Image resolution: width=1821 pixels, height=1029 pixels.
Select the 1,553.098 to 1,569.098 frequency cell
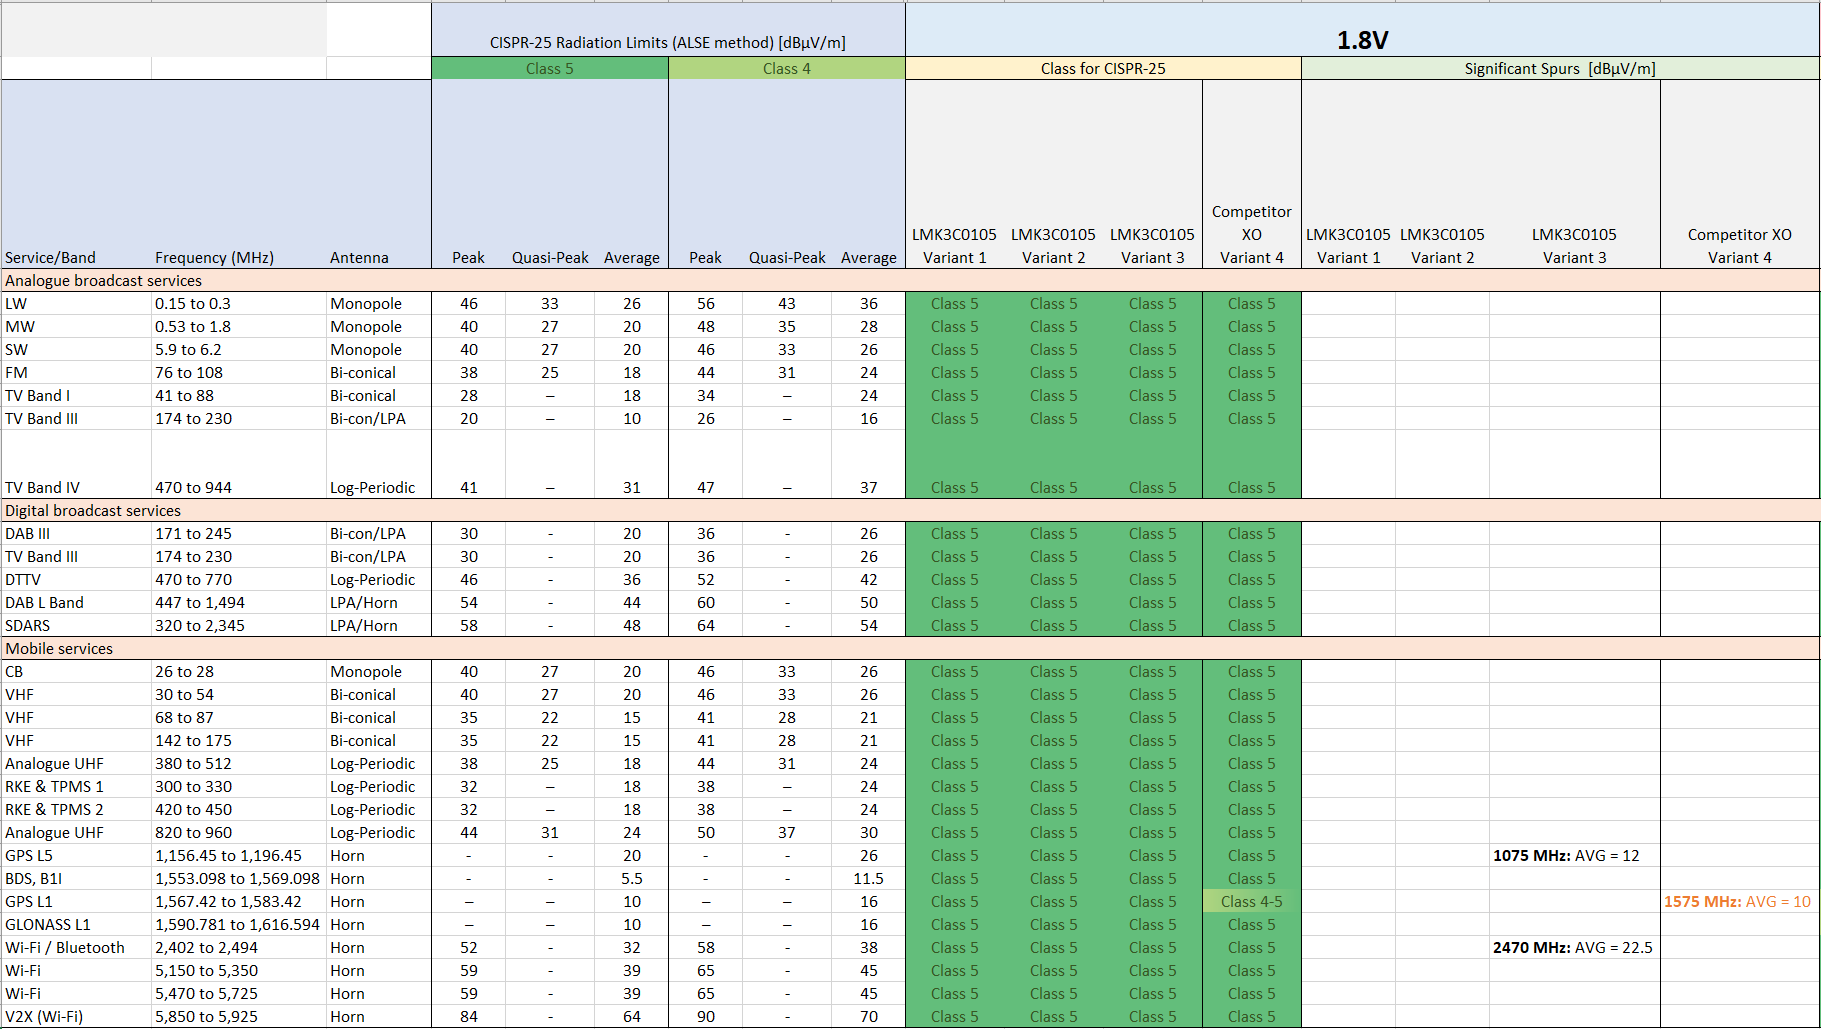point(237,879)
